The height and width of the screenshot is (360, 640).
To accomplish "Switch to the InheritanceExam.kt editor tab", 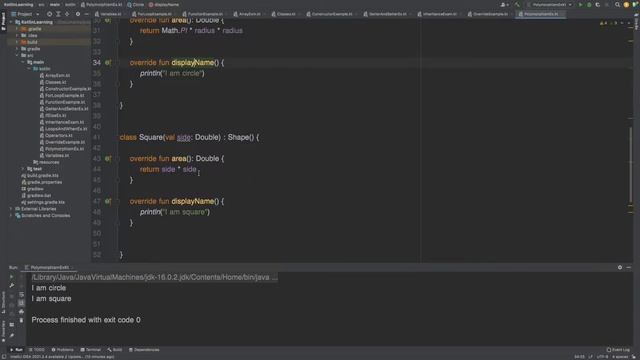I will (x=439, y=14).
